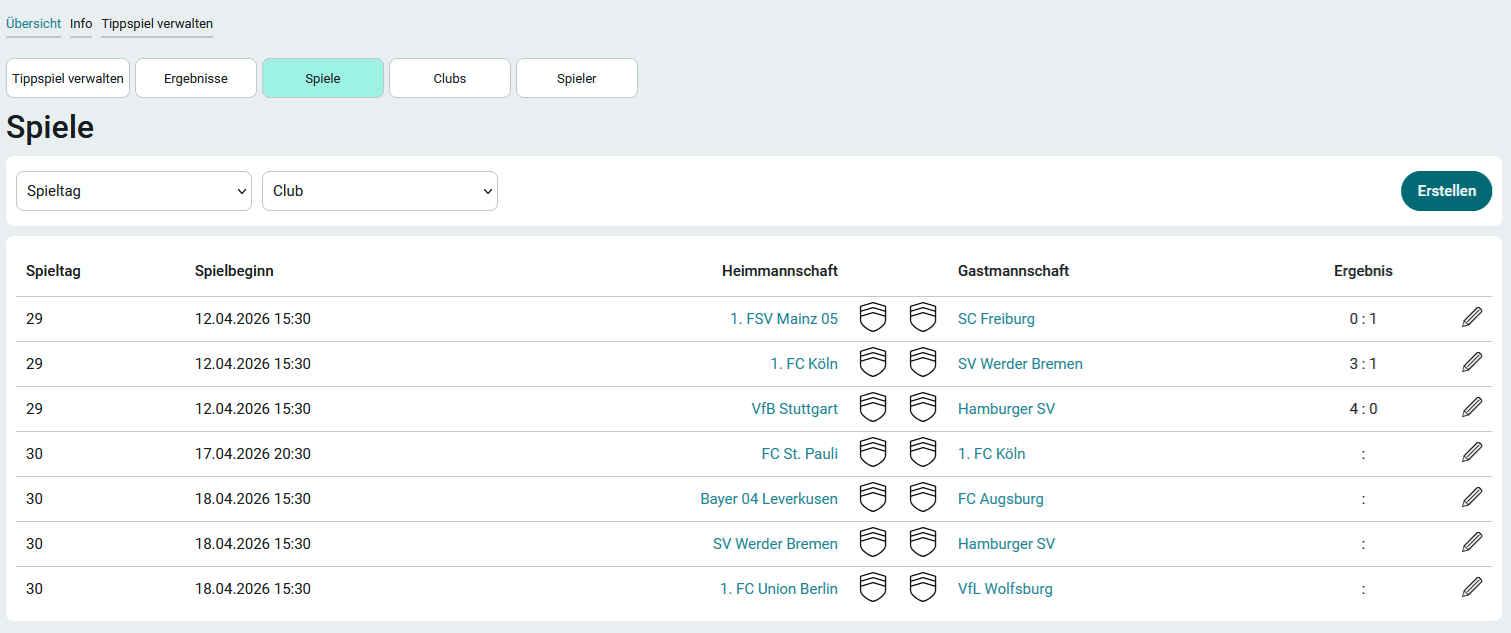The height and width of the screenshot is (633, 1511).
Task: Edit the VfB Stuttgart vs Hamburger SV match
Action: click(1472, 408)
